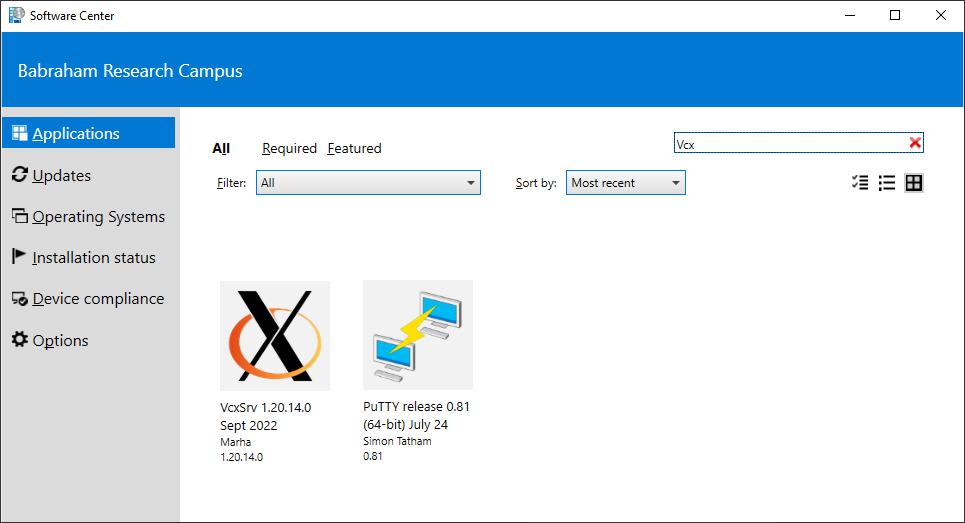Viewport: 965px width, 523px height.
Task: Click the Operating Systems icon
Action: point(20,216)
